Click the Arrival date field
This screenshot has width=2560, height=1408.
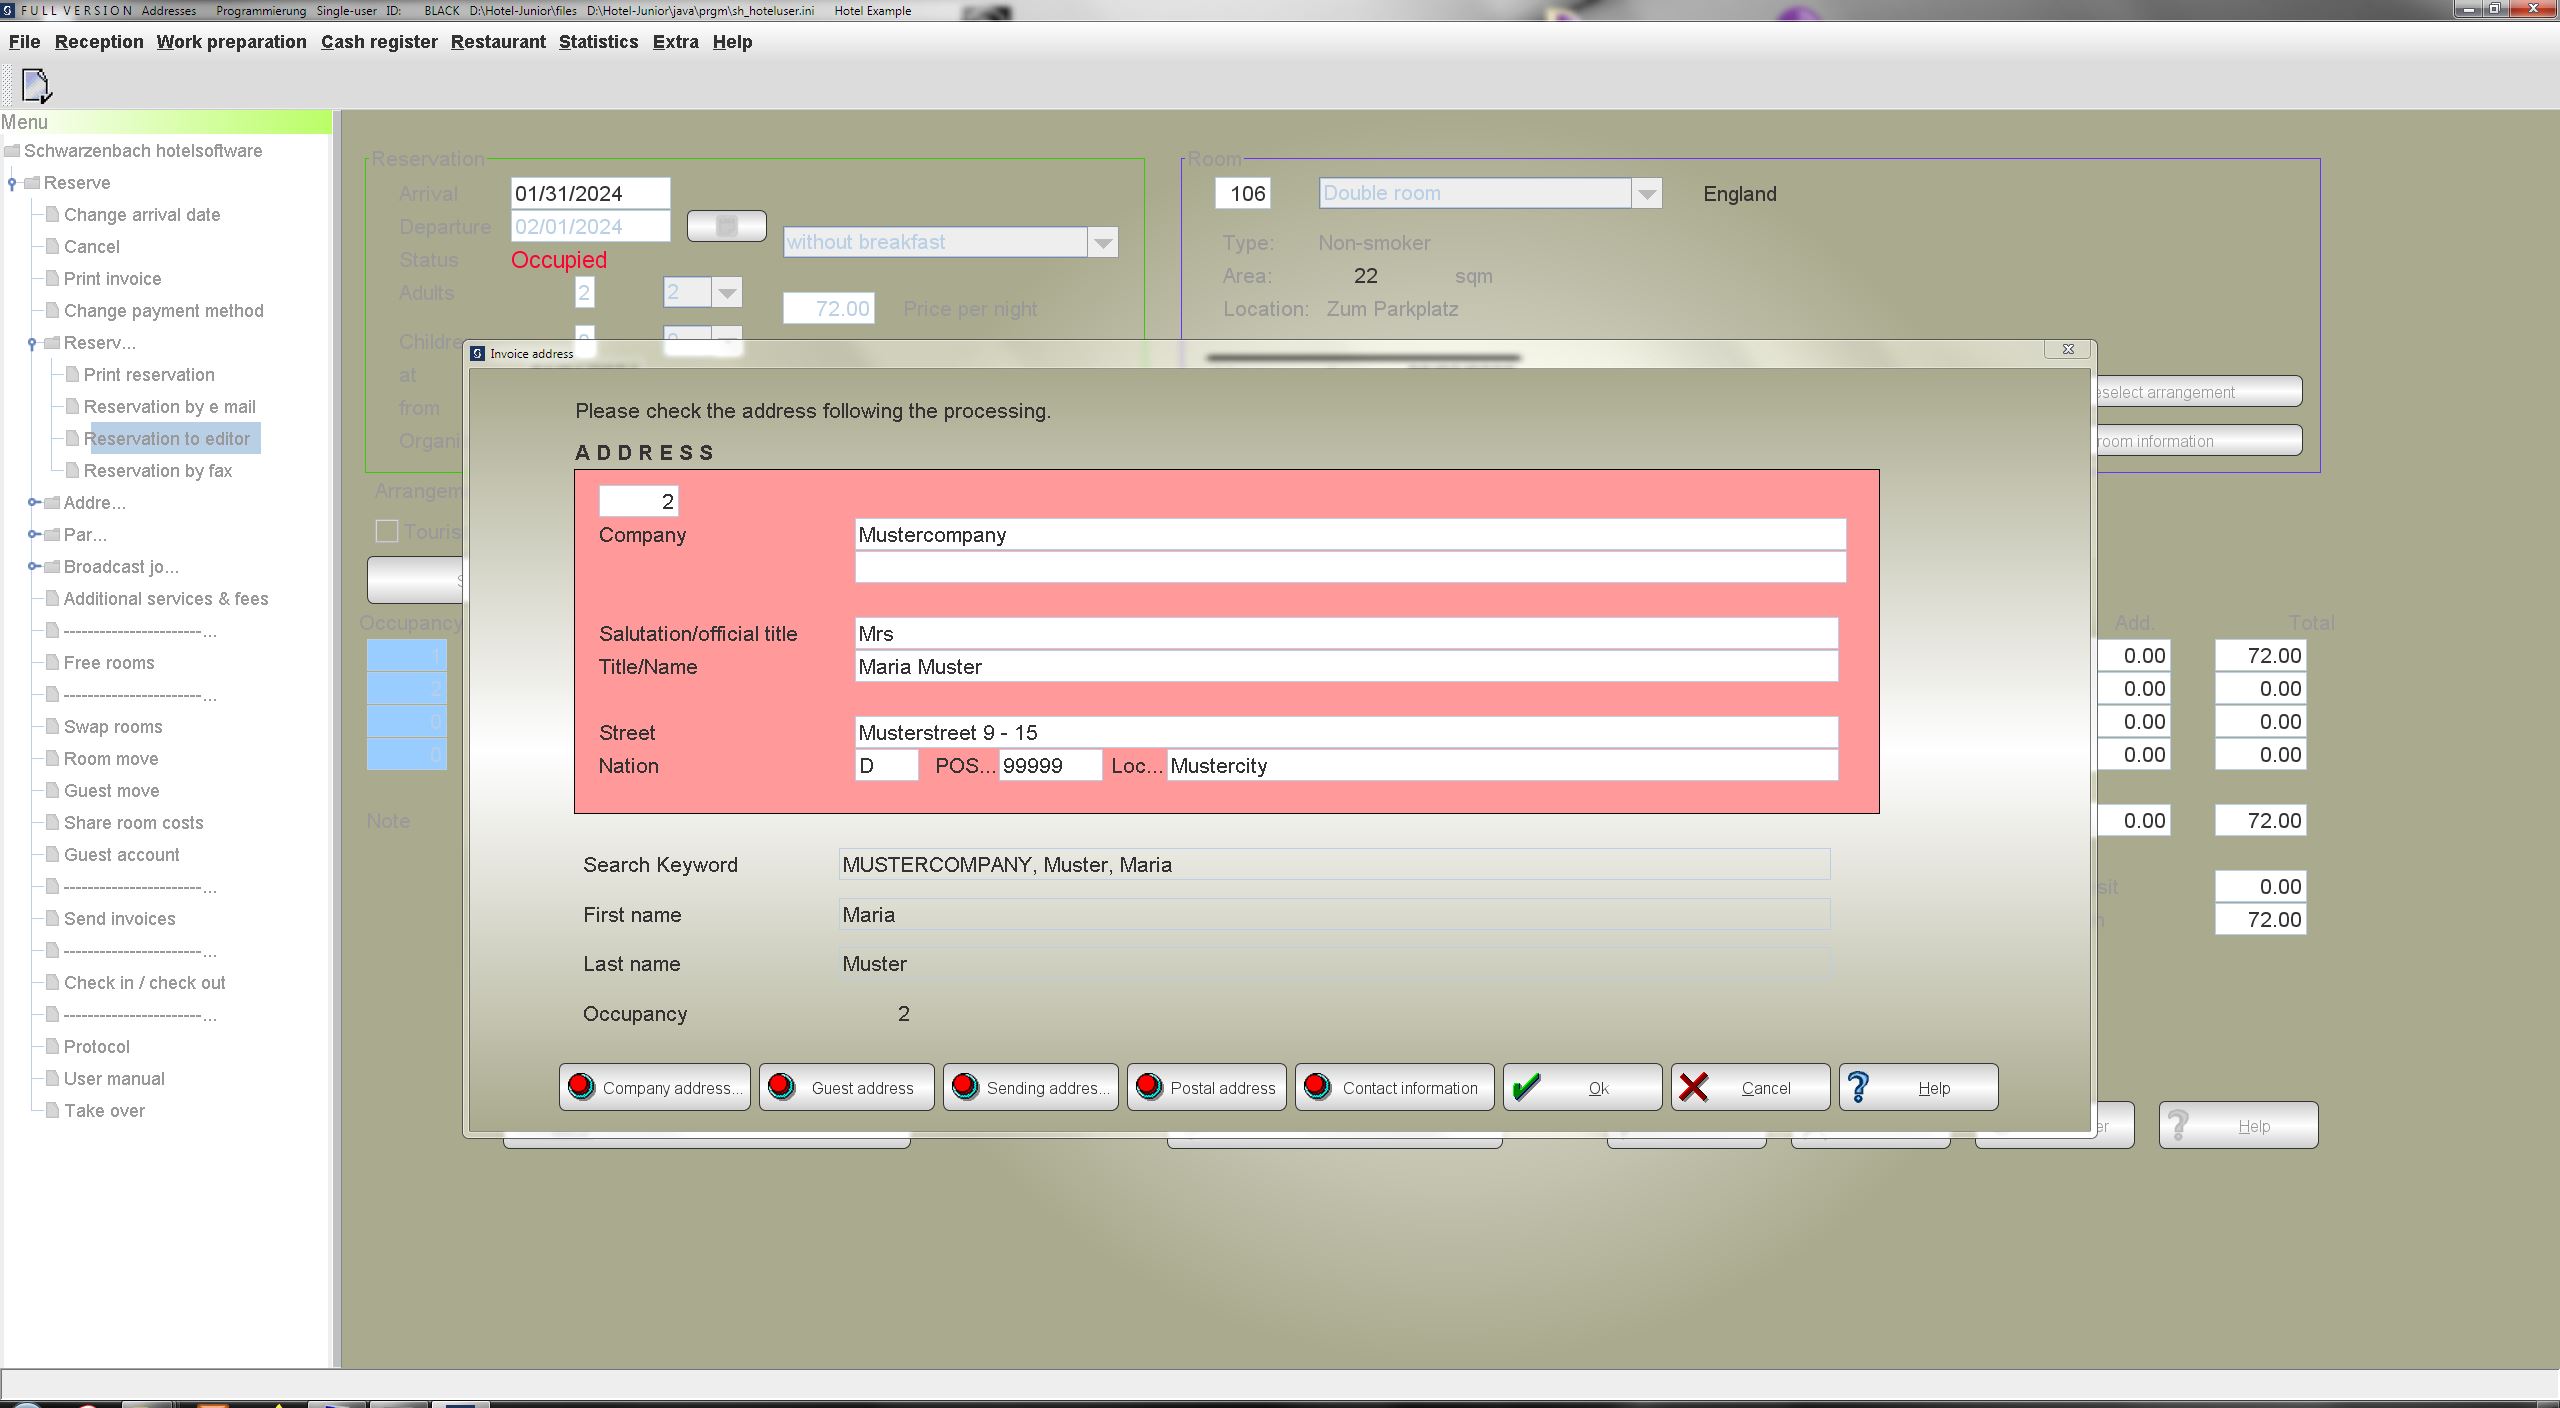590,193
